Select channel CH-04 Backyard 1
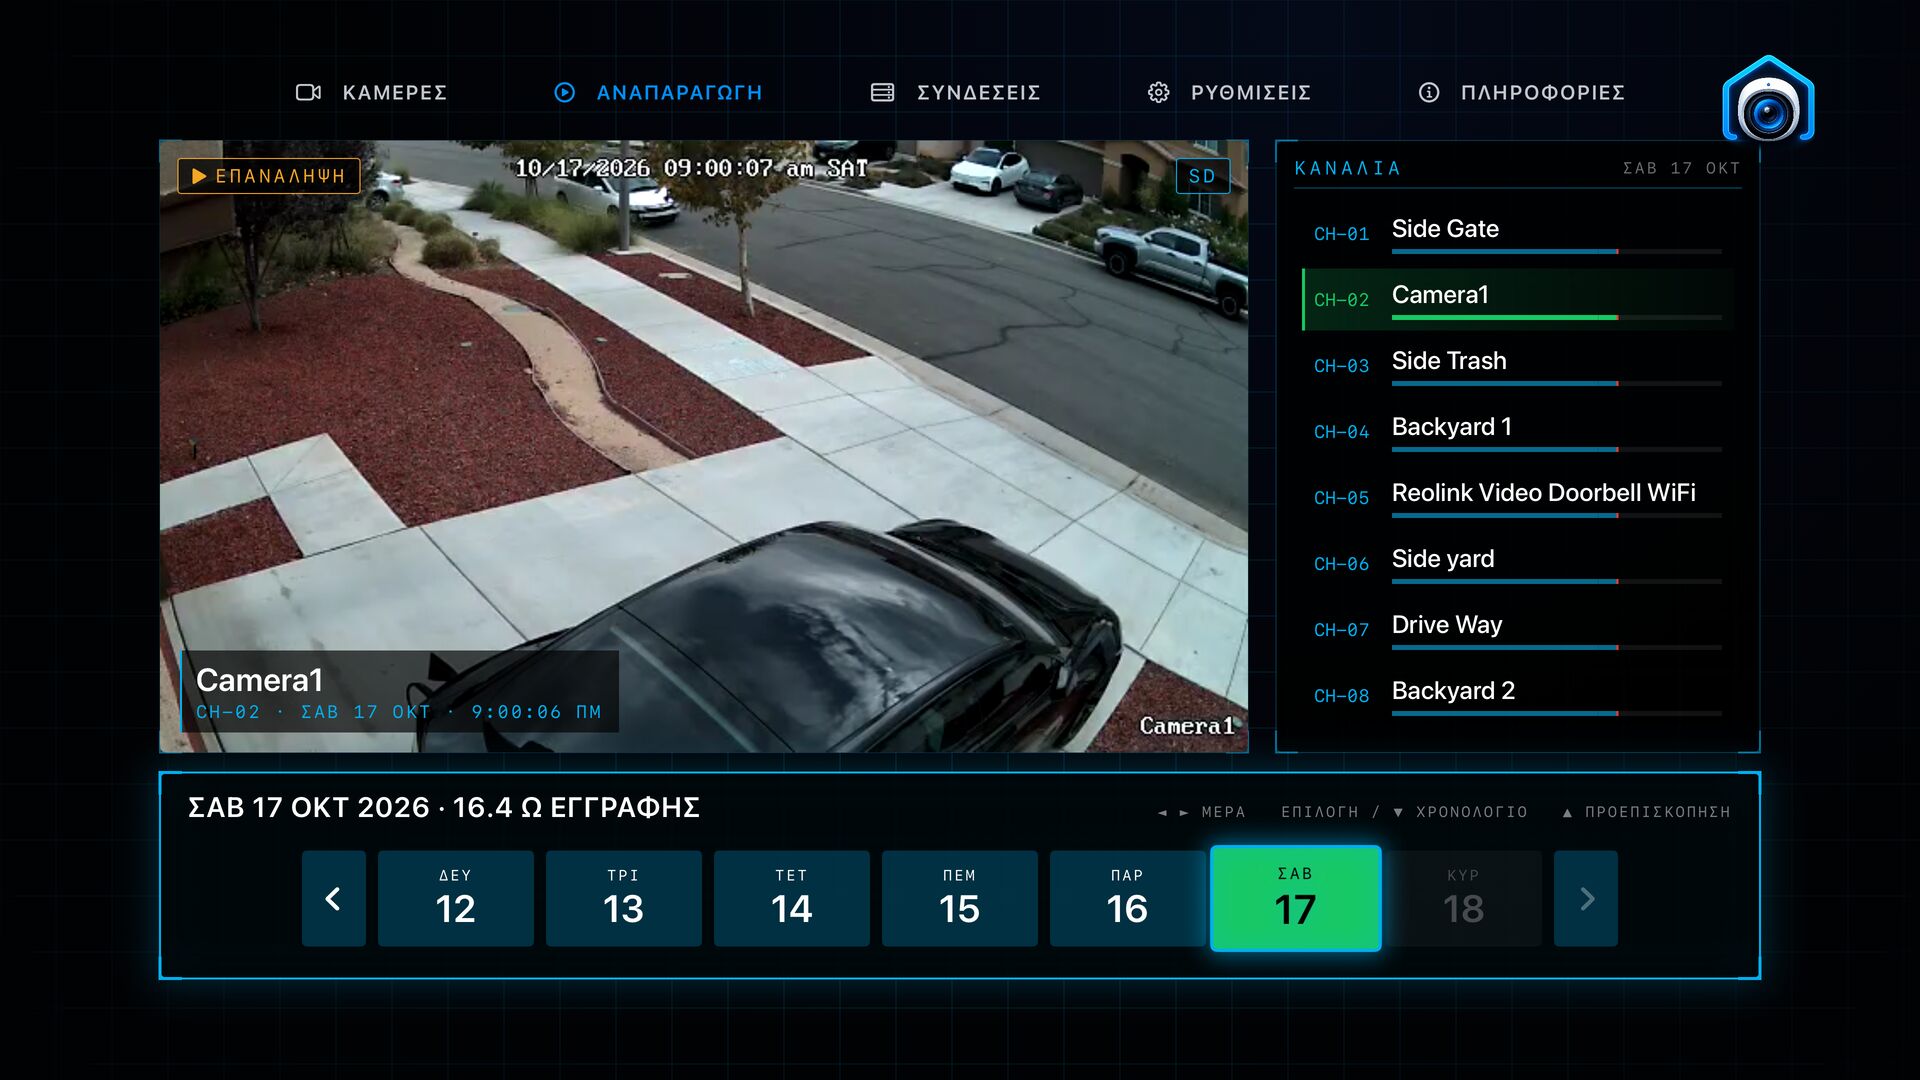This screenshot has height=1080, width=1920. (1517, 431)
